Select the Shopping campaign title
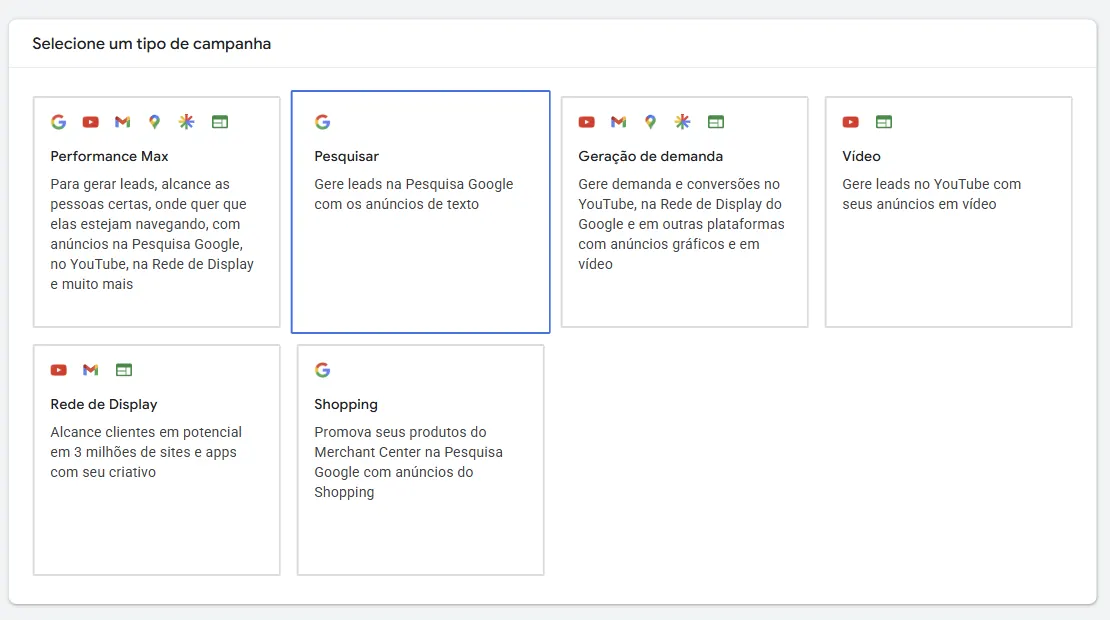 345,404
